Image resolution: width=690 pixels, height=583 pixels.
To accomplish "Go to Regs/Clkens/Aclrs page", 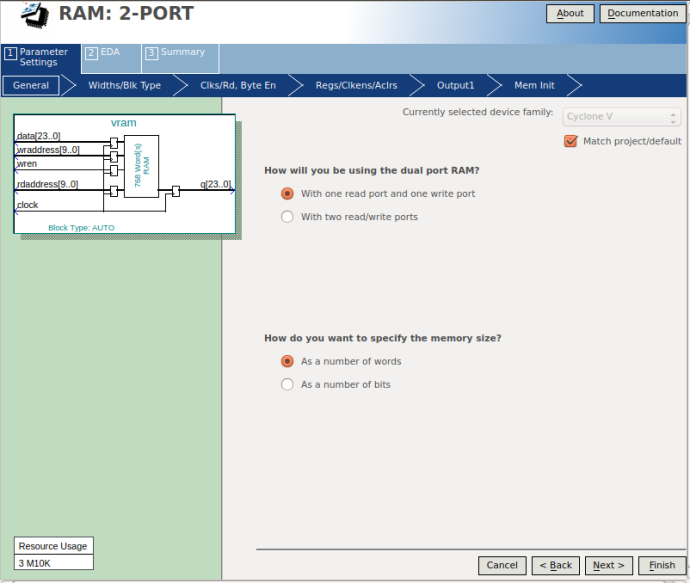I will pyautogui.click(x=356, y=85).
